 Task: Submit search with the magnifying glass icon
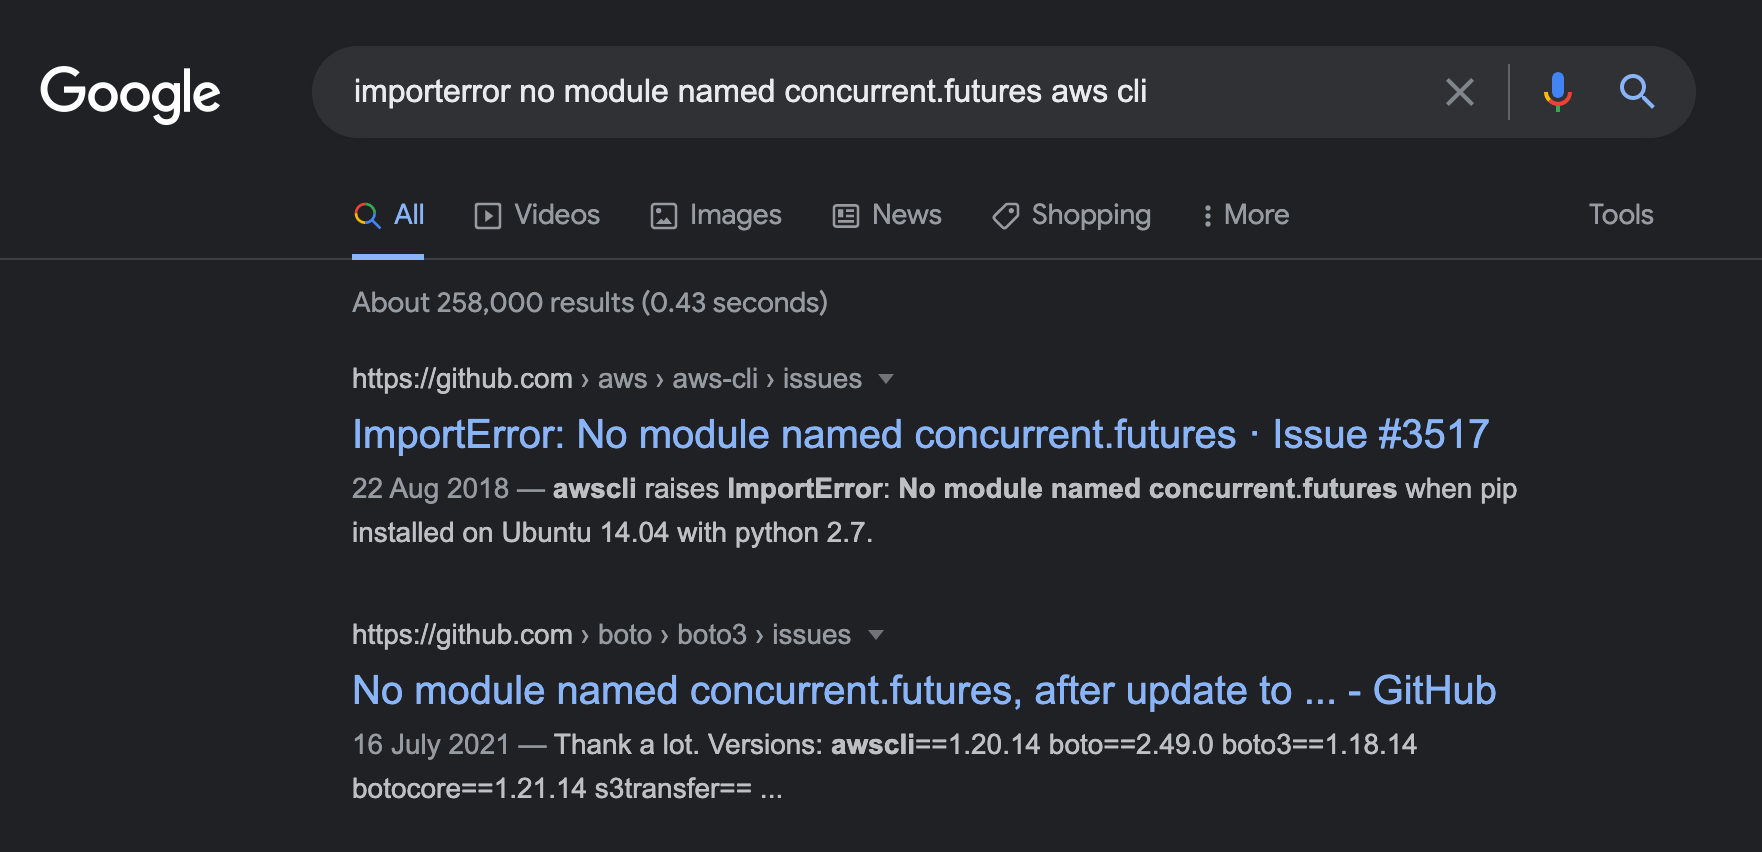click(1636, 92)
